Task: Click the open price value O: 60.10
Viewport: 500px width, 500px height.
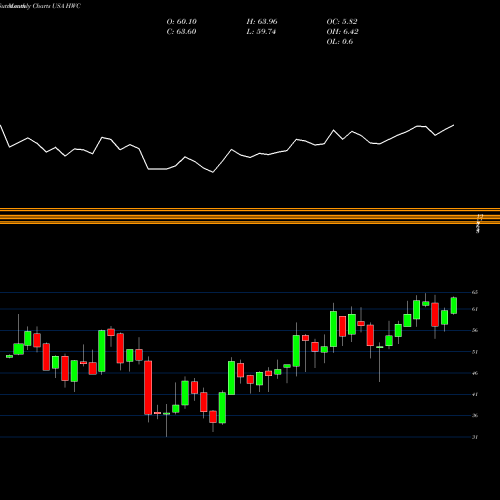Action: click(181, 22)
